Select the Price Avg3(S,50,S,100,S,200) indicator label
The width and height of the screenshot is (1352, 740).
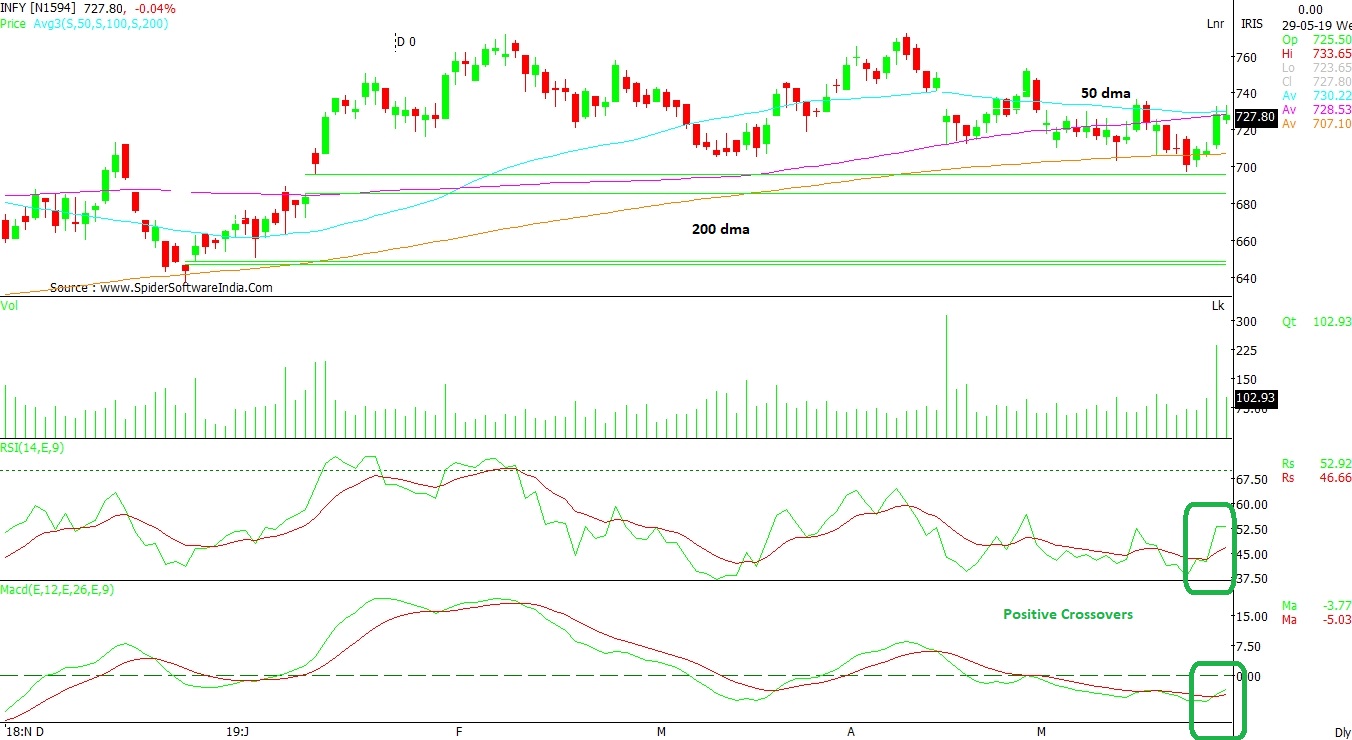click(x=84, y=22)
